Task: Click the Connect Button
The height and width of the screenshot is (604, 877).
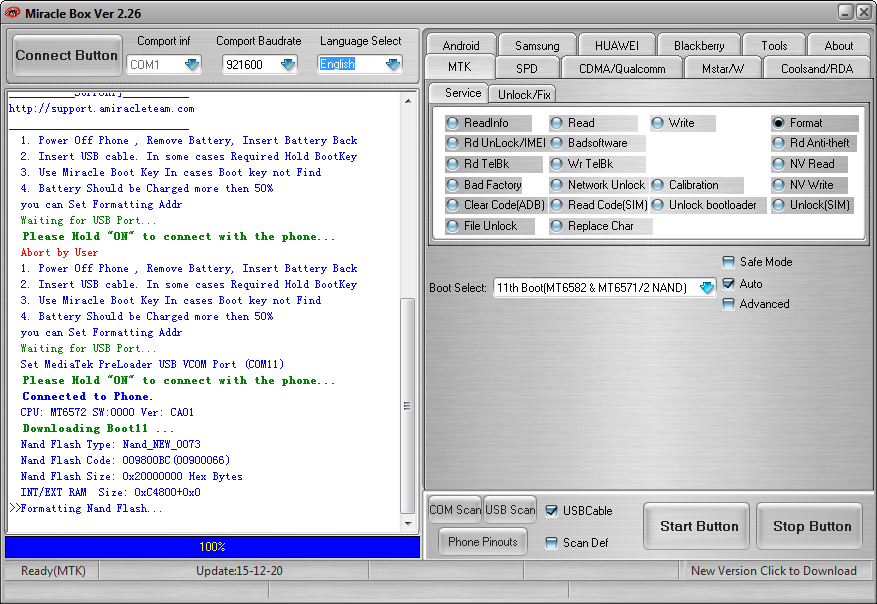Action: pyautogui.click(x=67, y=55)
